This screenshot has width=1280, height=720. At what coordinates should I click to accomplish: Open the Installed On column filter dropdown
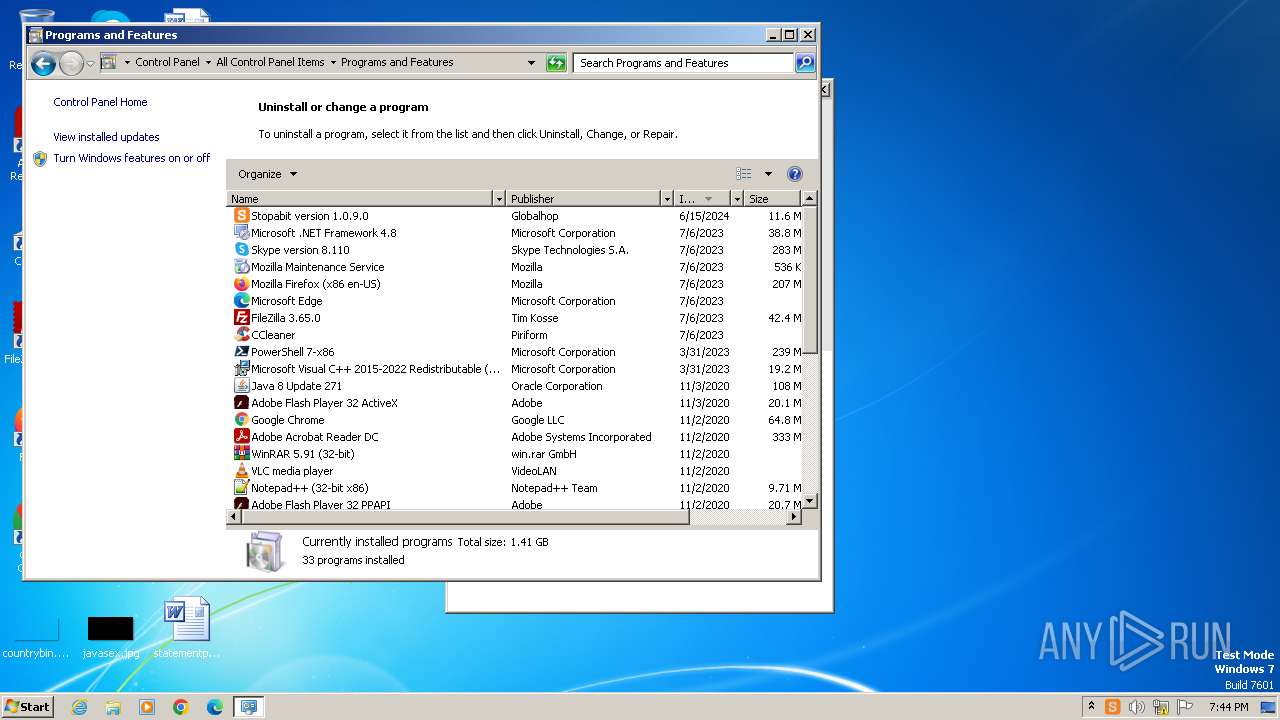(x=737, y=199)
